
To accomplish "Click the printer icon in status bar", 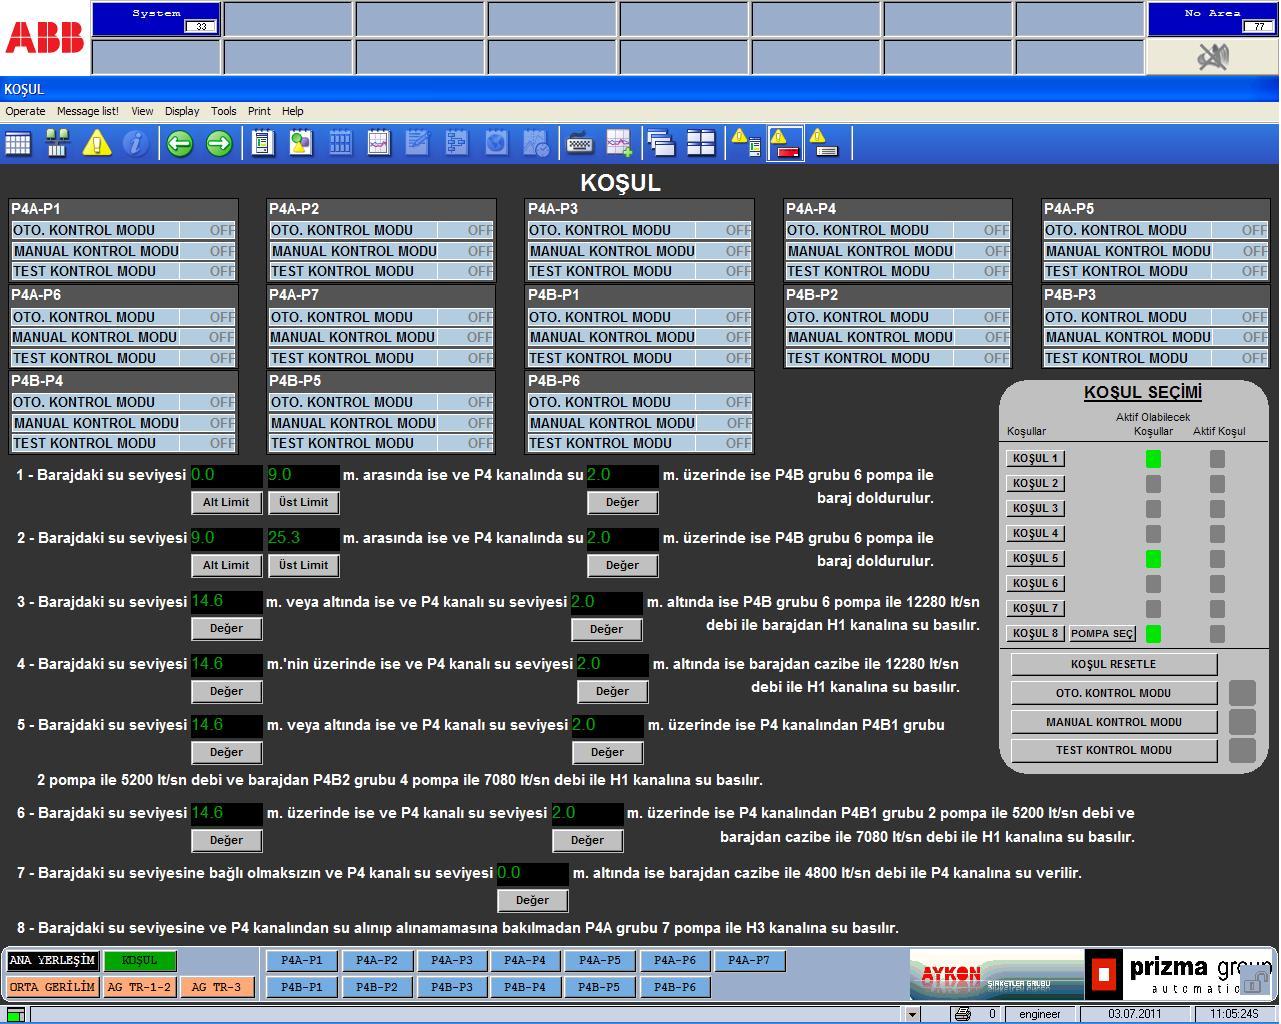I will [x=962, y=1013].
